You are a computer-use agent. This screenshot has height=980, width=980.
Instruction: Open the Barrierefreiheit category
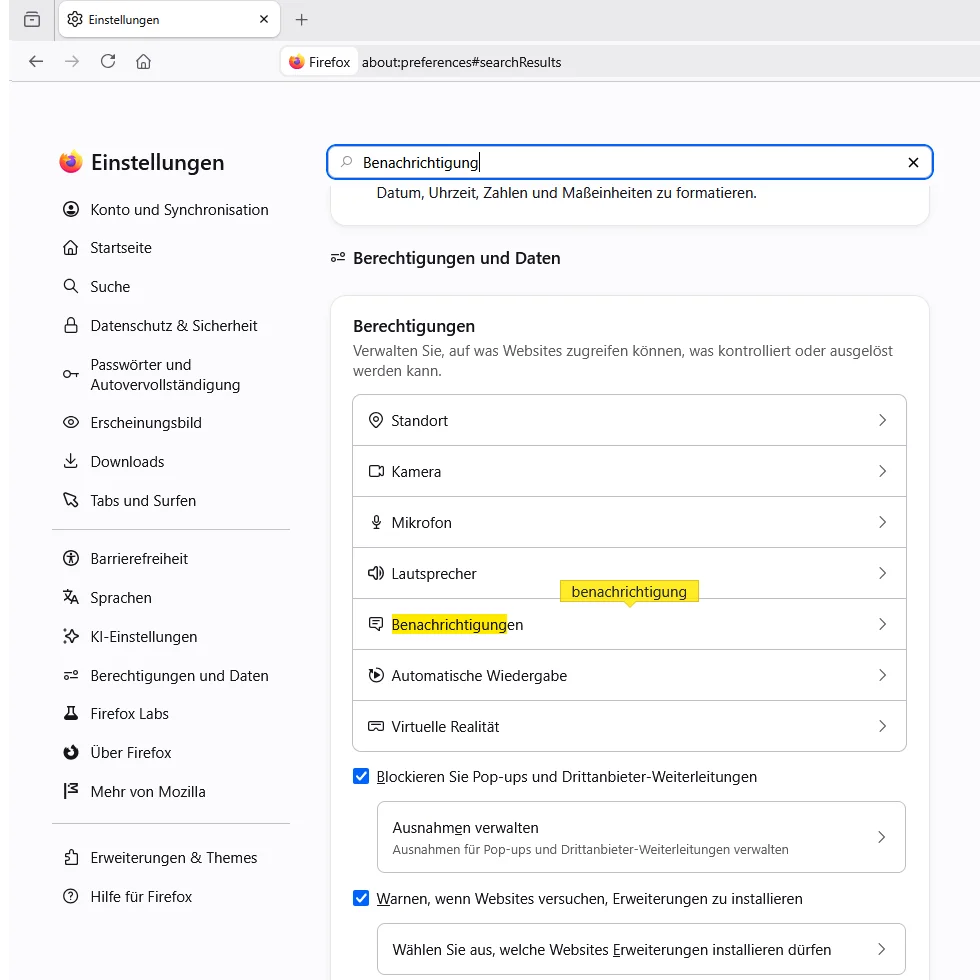[139, 559]
